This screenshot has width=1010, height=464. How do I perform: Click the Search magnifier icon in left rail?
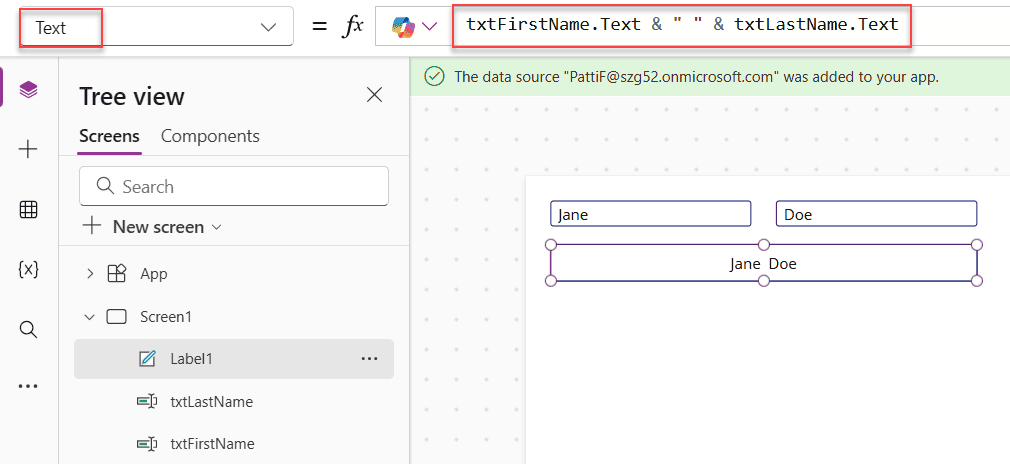pyautogui.click(x=28, y=329)
